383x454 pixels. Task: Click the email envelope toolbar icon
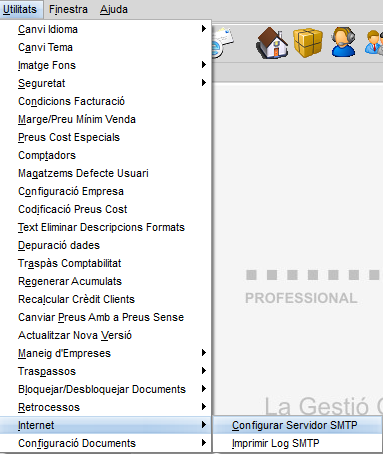[222, 43]
